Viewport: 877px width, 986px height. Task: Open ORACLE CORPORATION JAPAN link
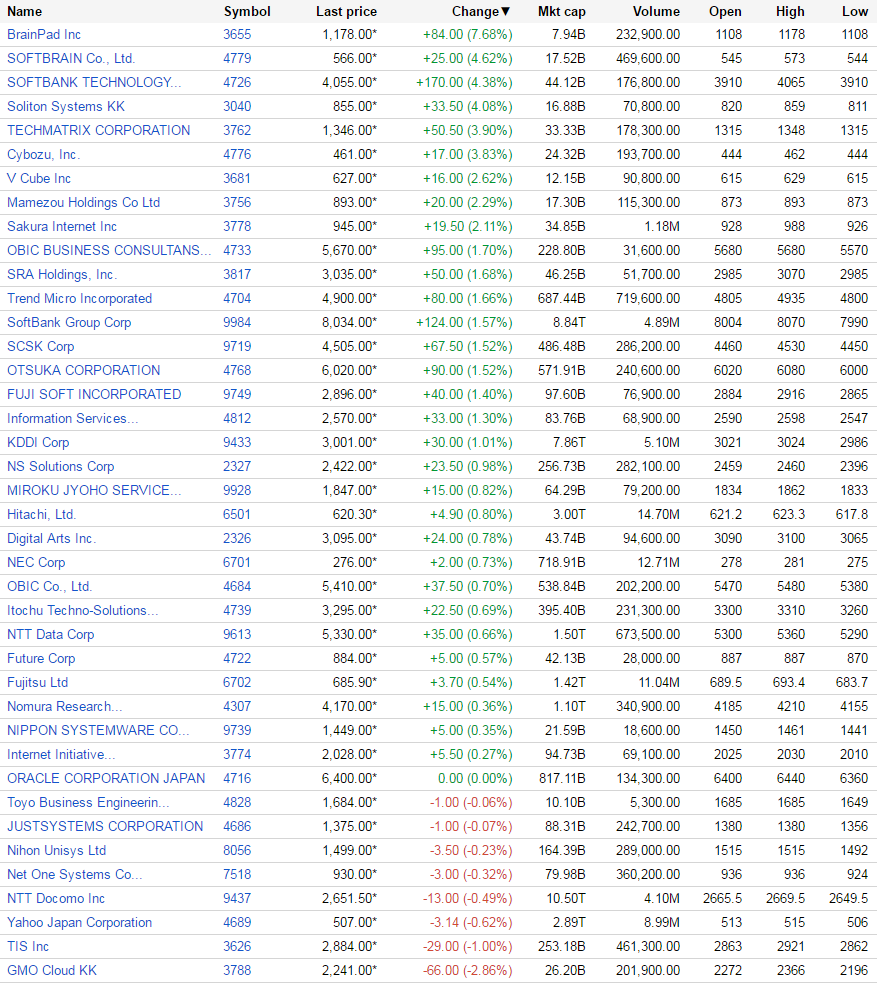pos(106,778)
